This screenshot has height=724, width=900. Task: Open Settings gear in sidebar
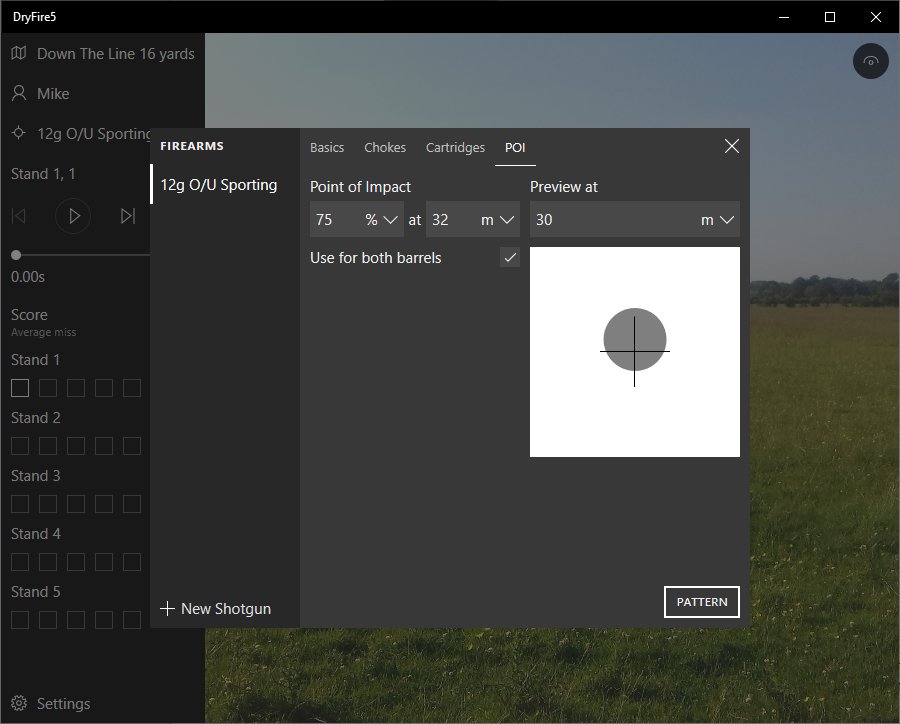pyautogui.click(x=19, y=704)
